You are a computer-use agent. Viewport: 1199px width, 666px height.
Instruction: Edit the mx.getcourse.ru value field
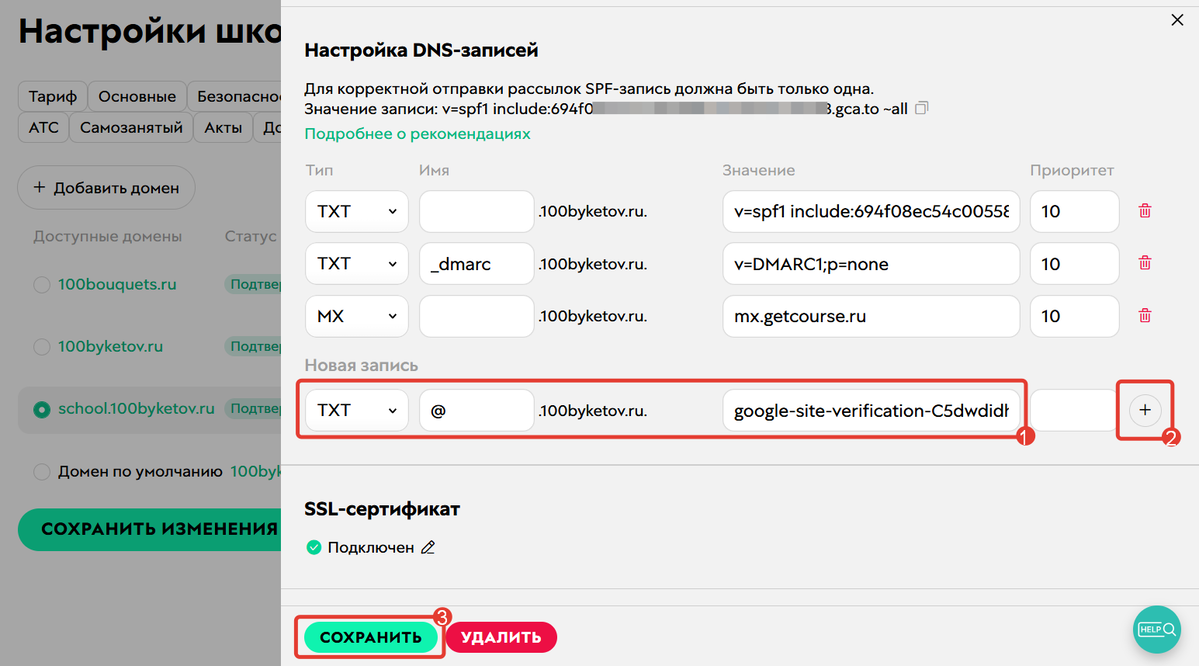[871, 316]
